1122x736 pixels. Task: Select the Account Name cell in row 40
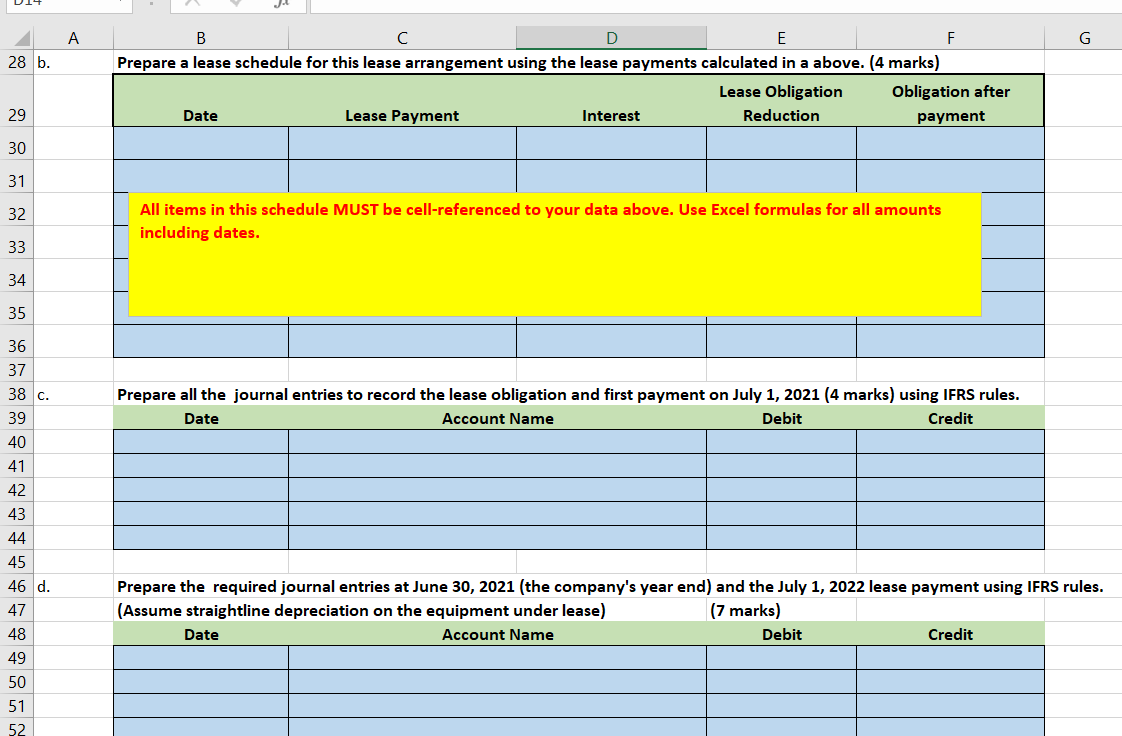(x=497, y=442)
